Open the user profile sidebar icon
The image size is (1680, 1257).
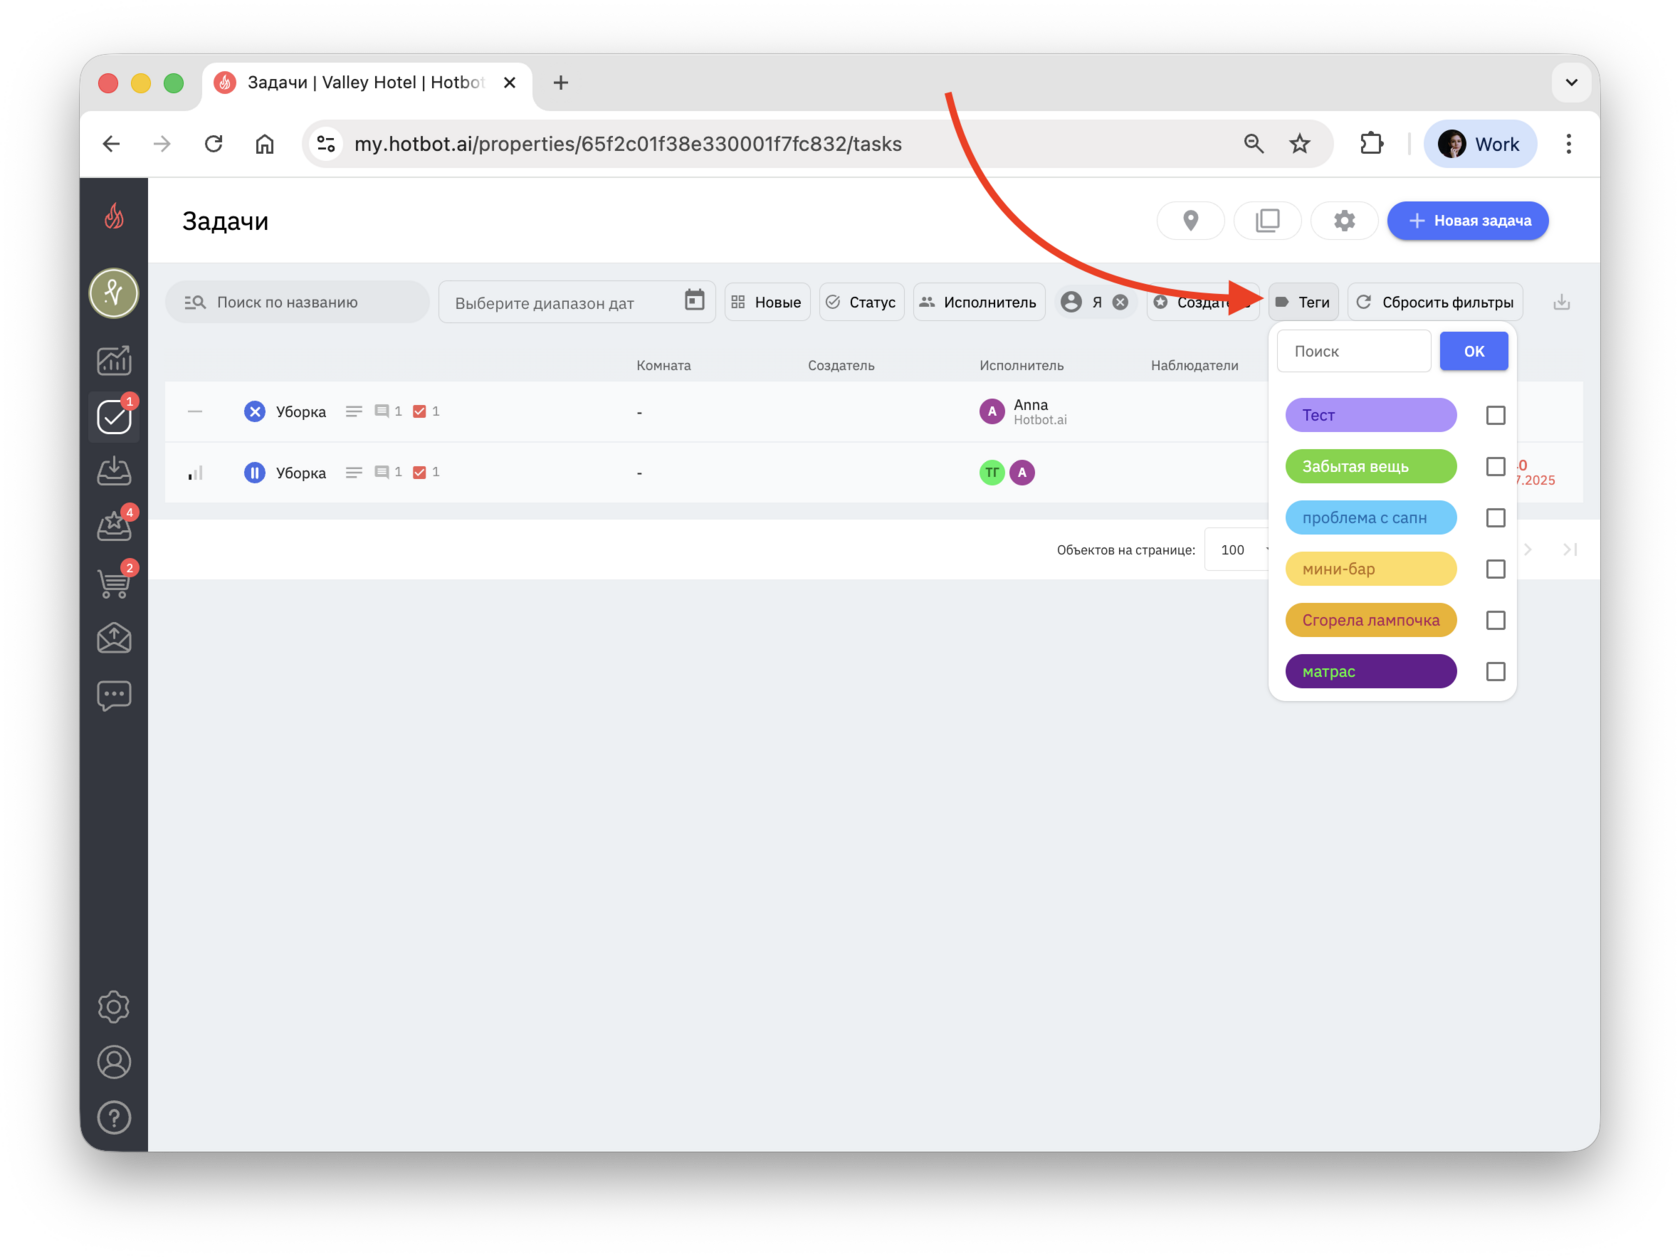114,1062
